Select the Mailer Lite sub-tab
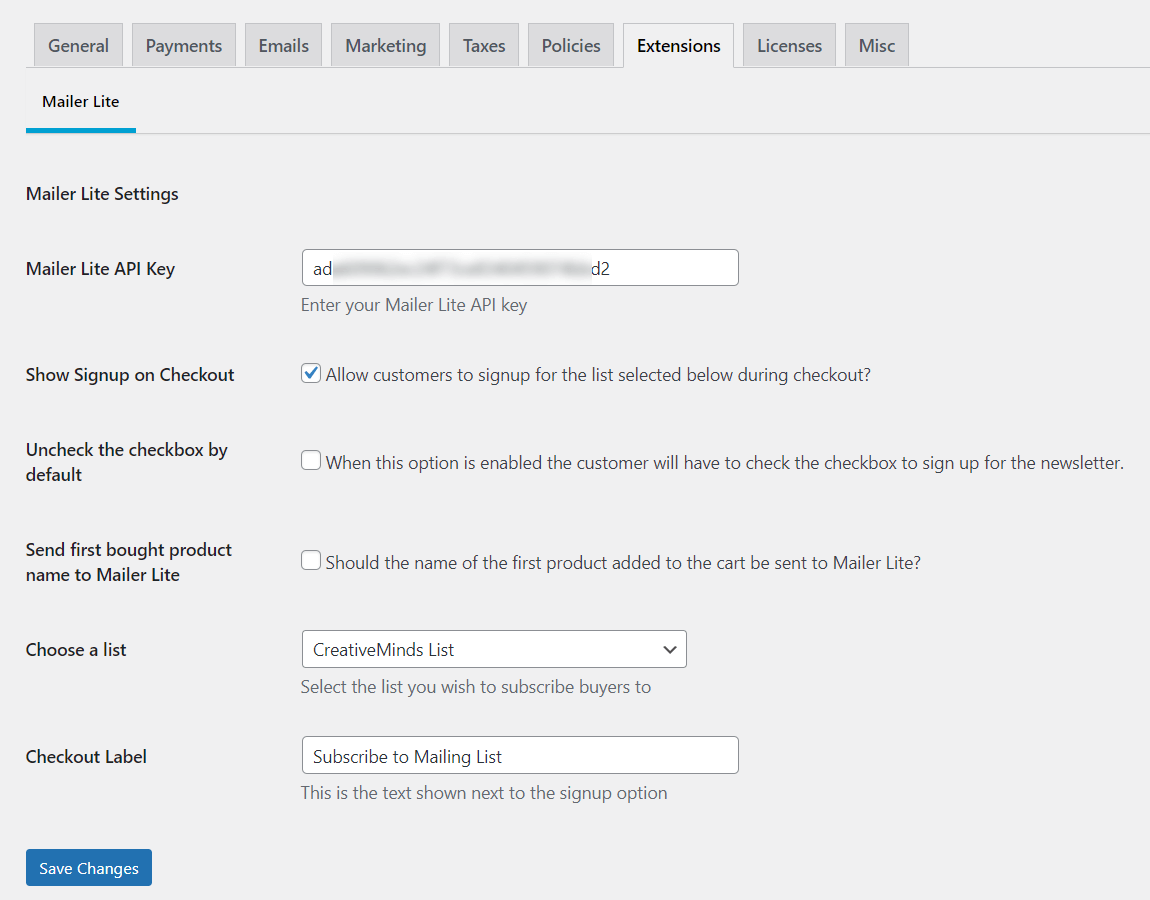This screenshot has width=1150, height=900. tap(81, 102)
